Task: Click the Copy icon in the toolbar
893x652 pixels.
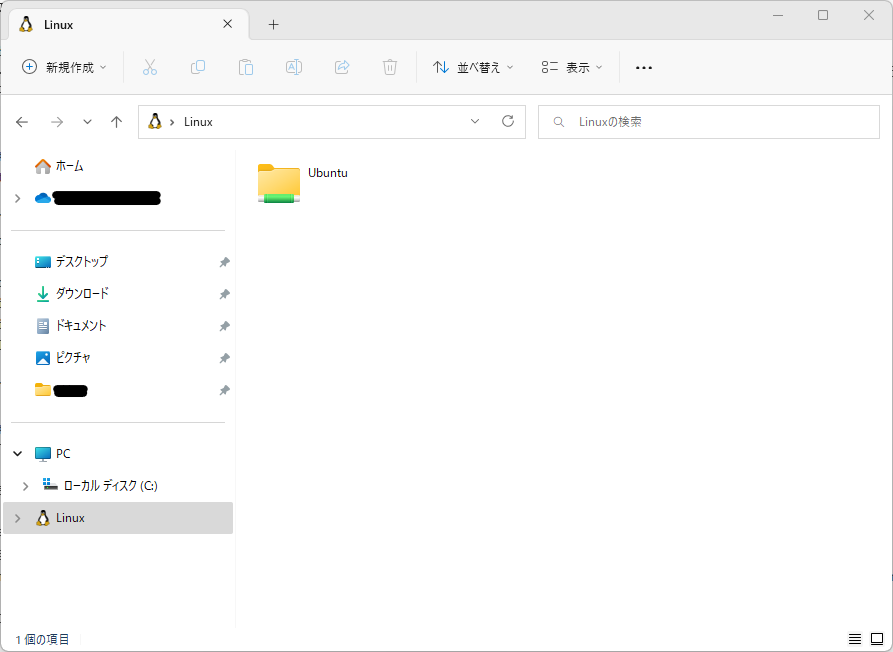Action: (197, 67)
